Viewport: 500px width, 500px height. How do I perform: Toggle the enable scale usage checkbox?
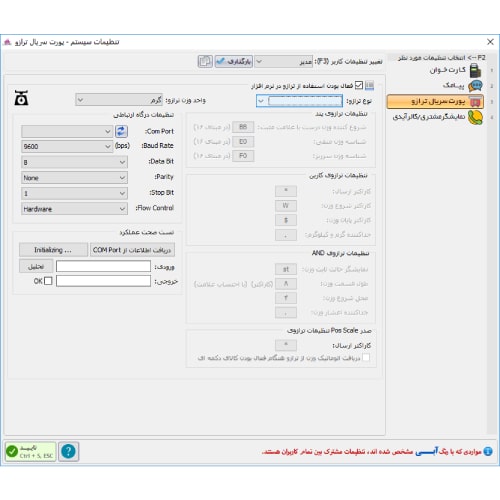tap(359, 85)
